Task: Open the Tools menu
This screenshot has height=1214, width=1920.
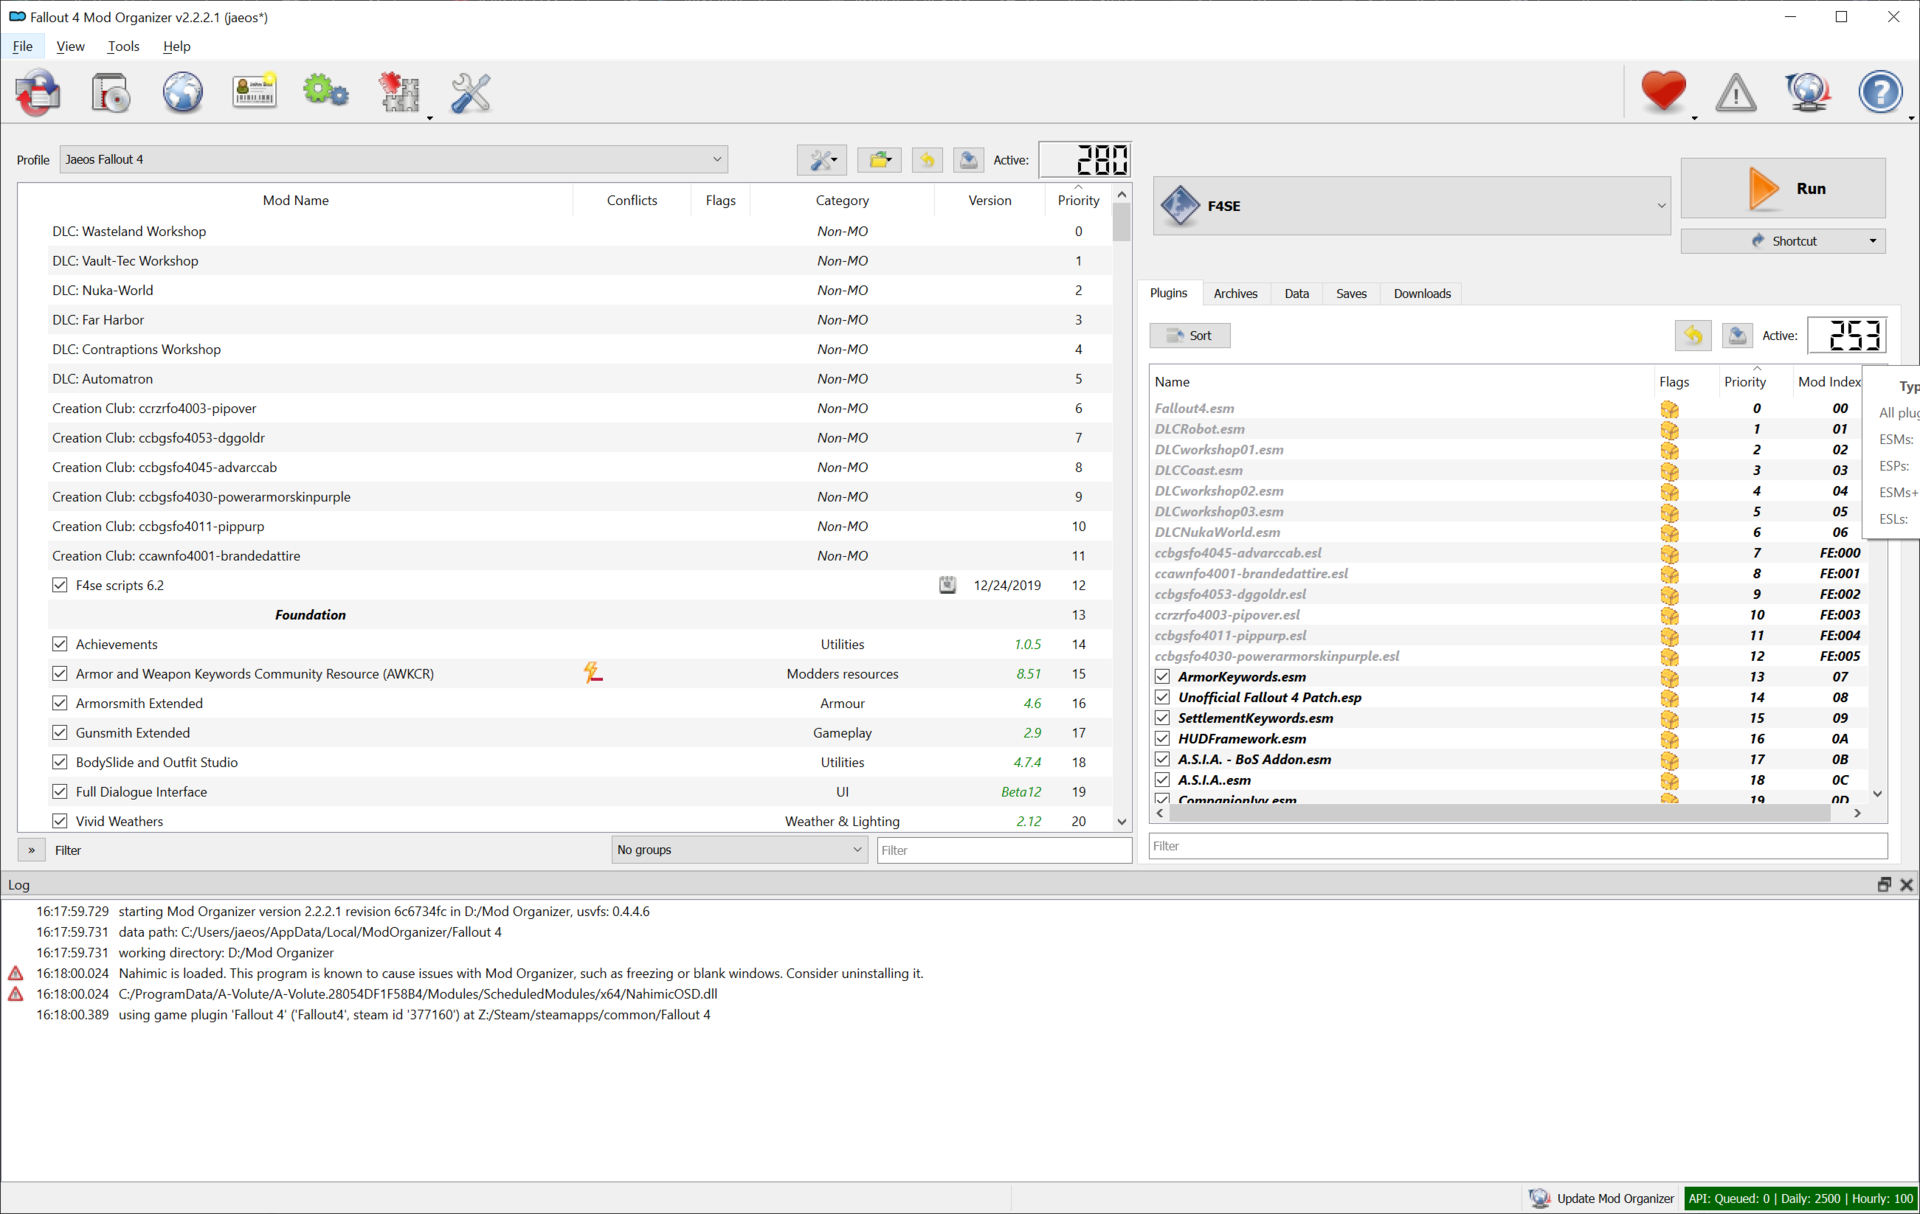Action: click(x=123, y=46)
